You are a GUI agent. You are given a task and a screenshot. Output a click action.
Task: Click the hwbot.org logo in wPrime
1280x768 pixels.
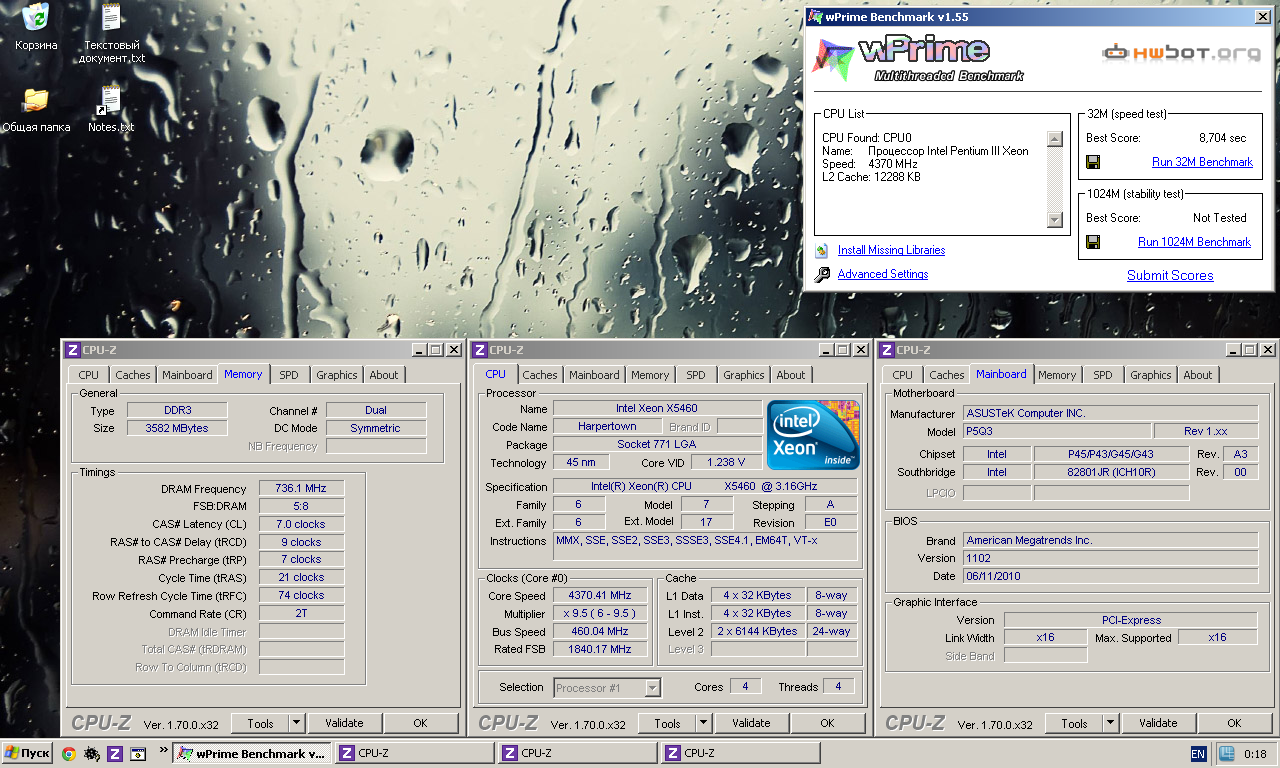pyautogui.click(x=1181, y=52)
